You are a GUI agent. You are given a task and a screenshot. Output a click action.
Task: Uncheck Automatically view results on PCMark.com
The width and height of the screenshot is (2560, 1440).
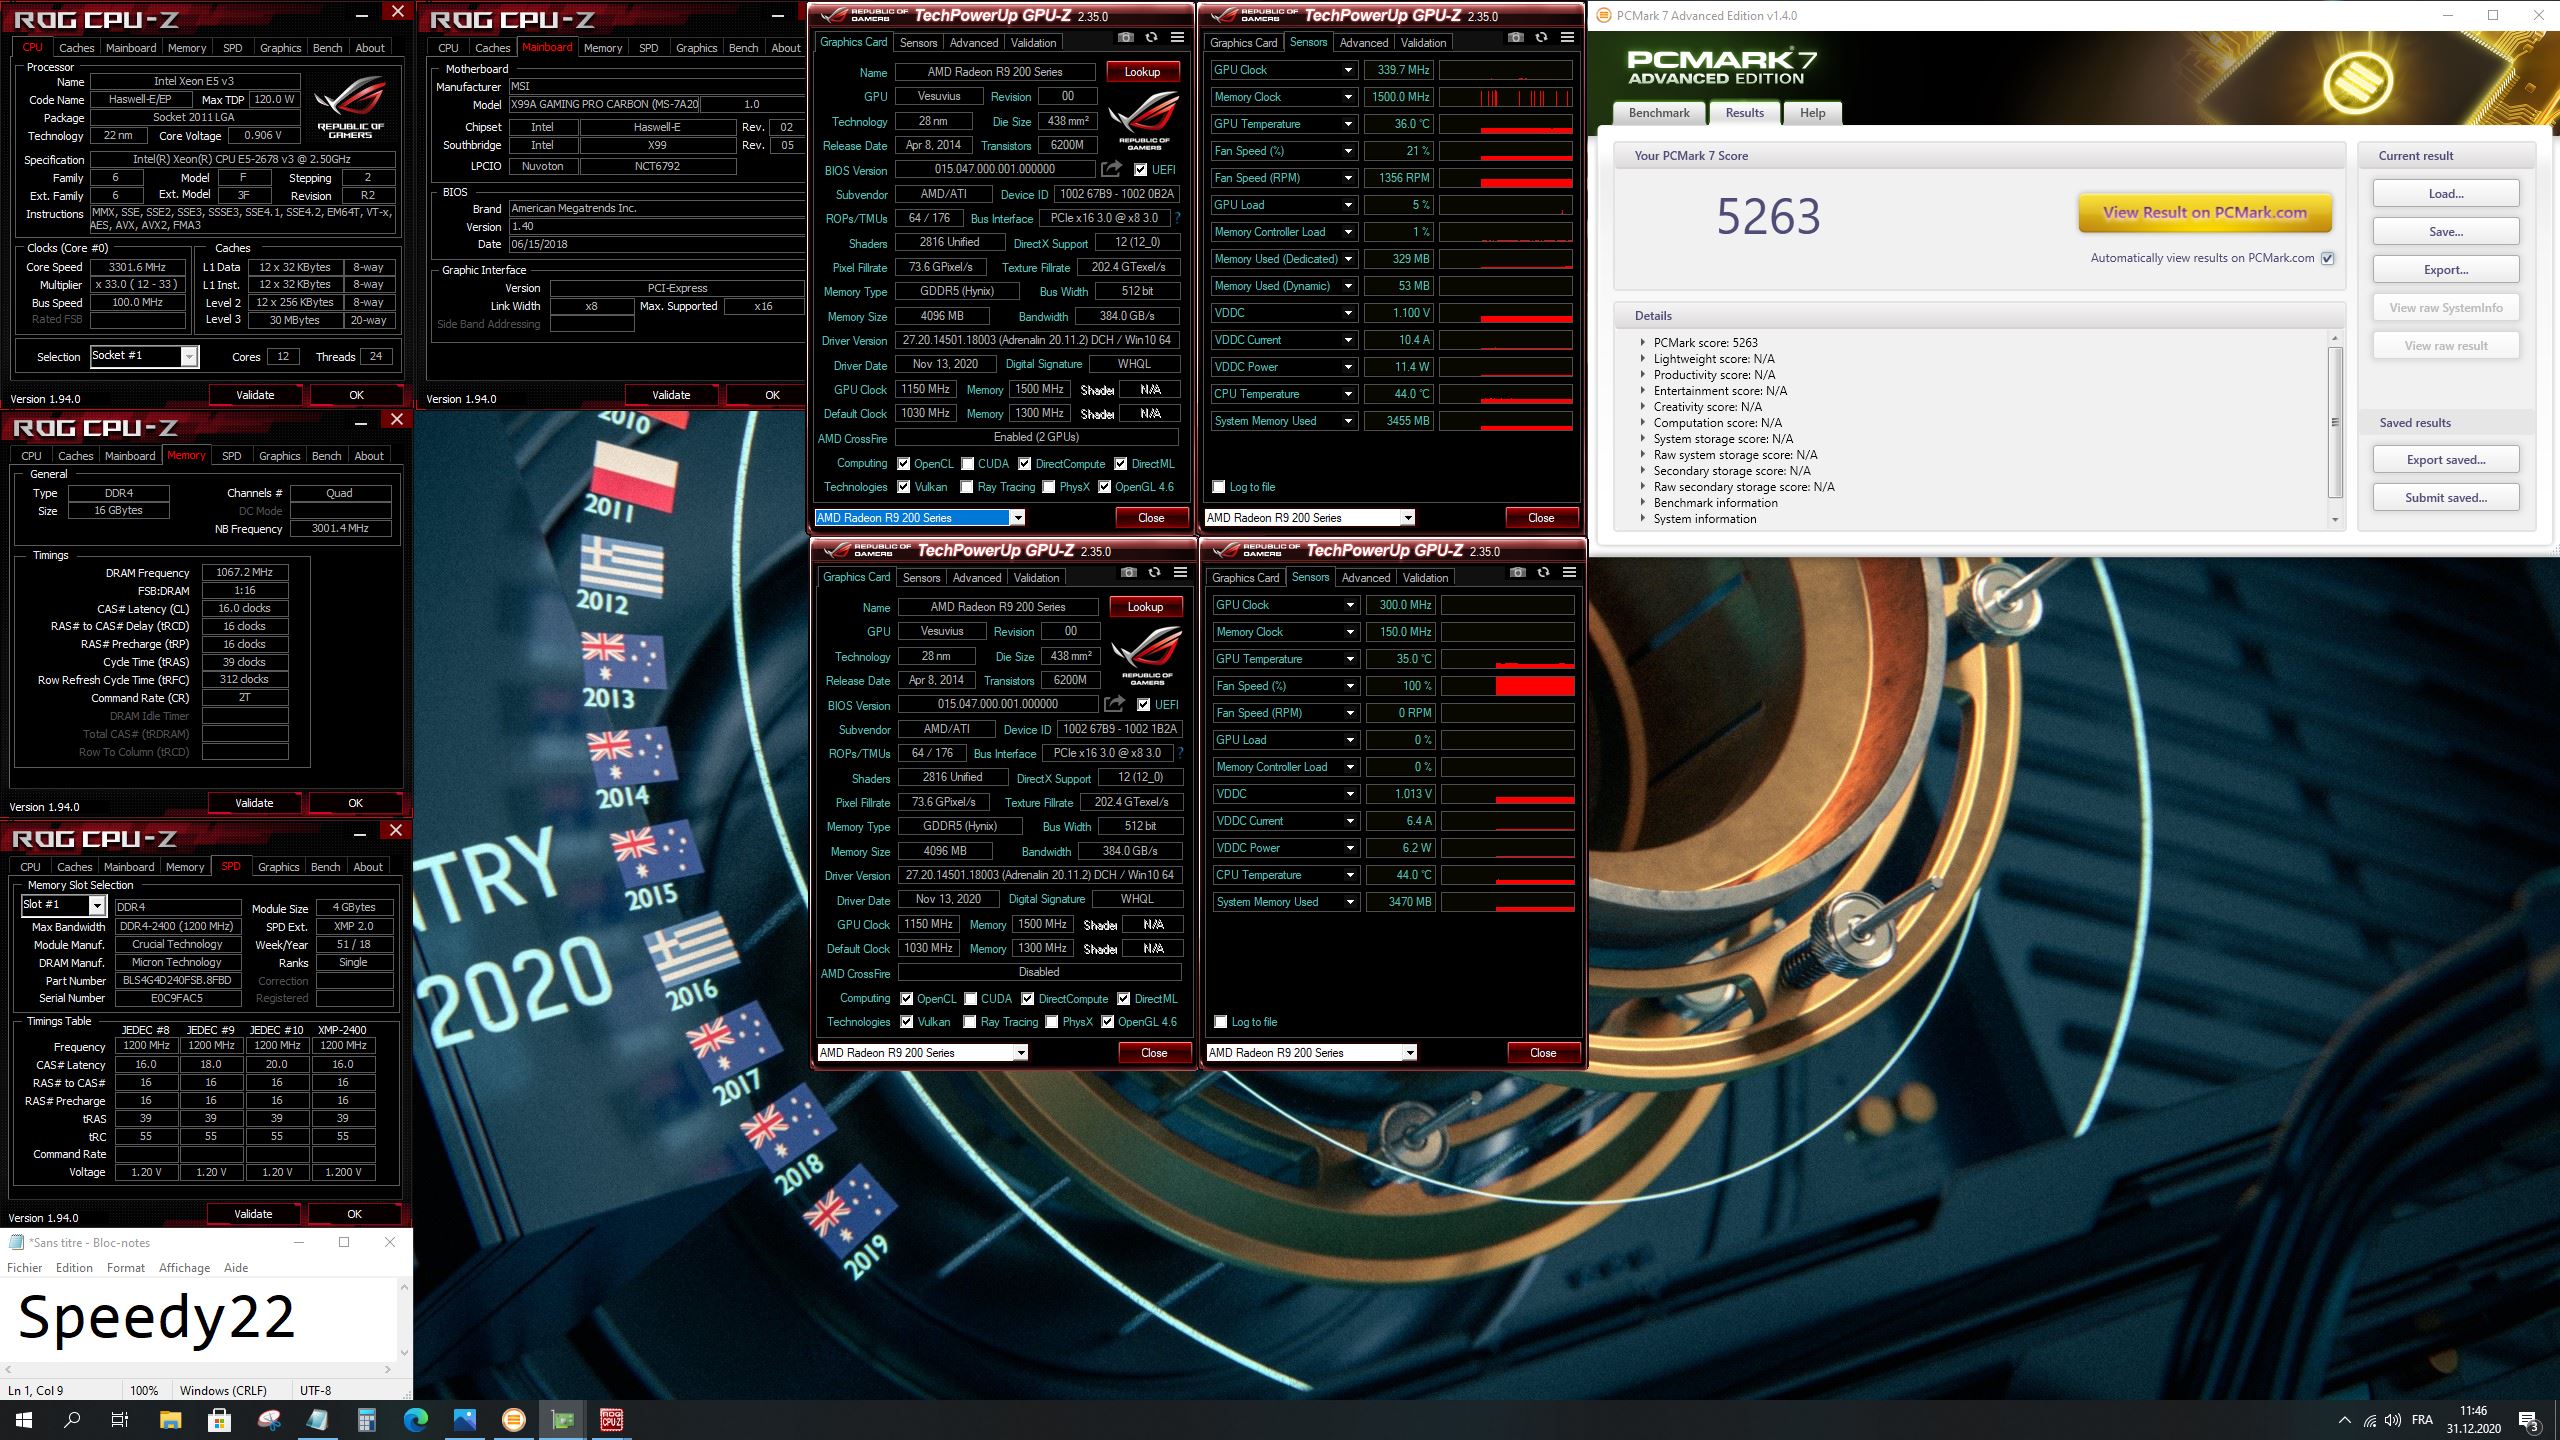click(2328, 258)
